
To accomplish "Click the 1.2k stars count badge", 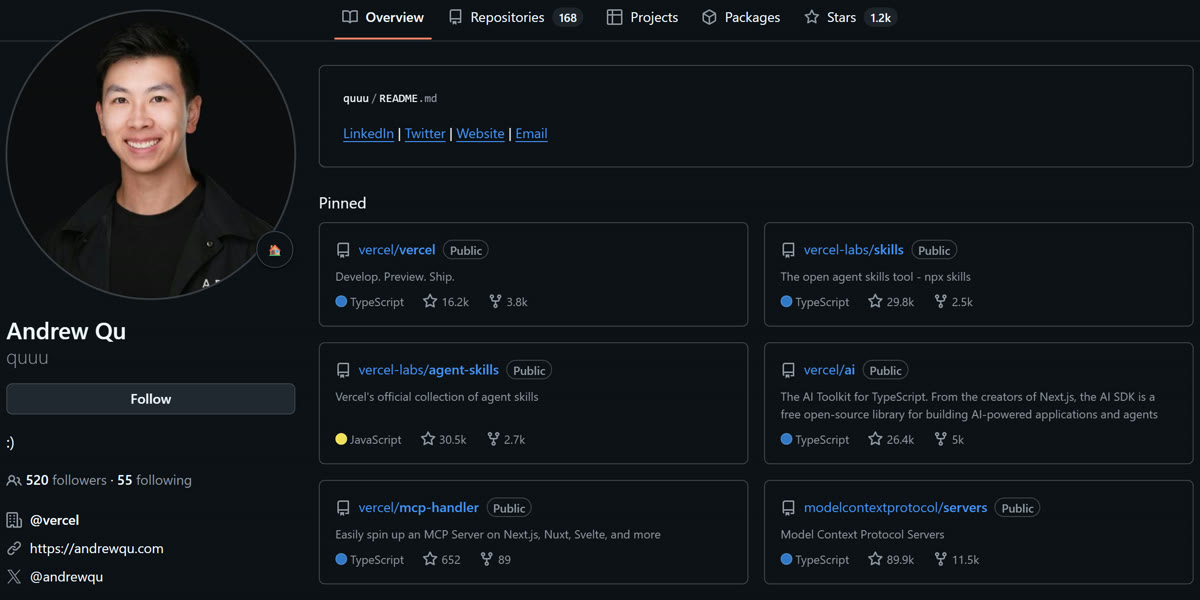I will pyautogui.click(x=880, y=18).
